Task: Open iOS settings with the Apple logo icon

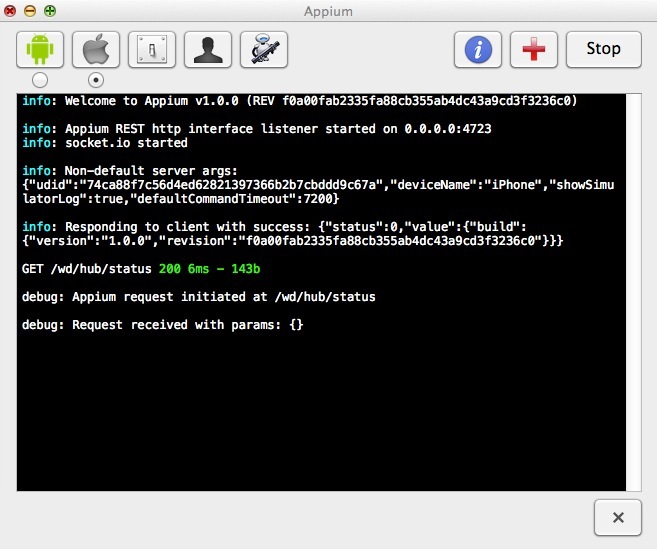Action: coord(96,49)
